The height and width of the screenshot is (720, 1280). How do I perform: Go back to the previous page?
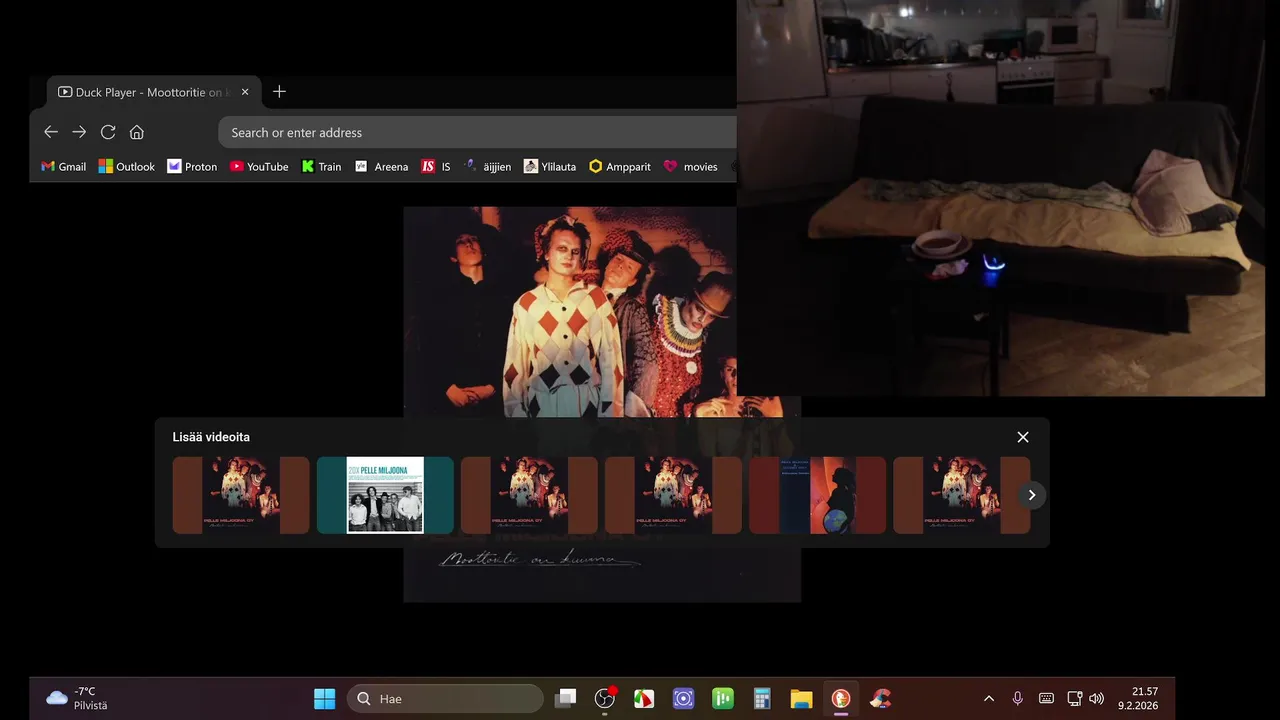[51, 132]
